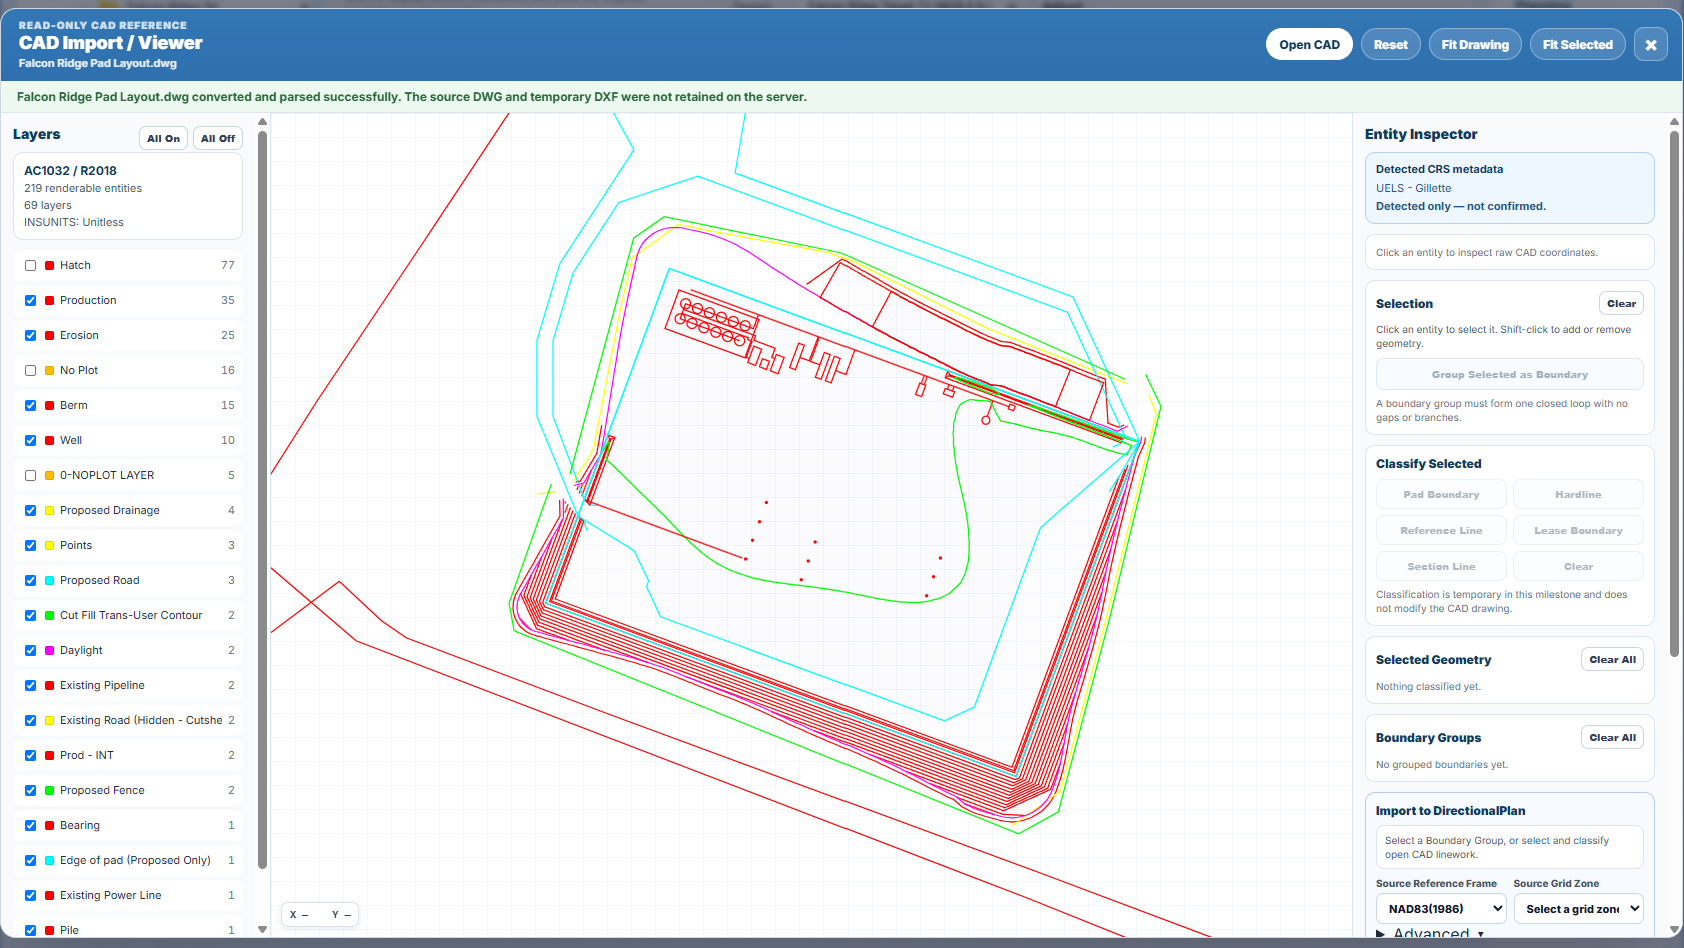Click the red swatch beside Hatch

[49, 265]
